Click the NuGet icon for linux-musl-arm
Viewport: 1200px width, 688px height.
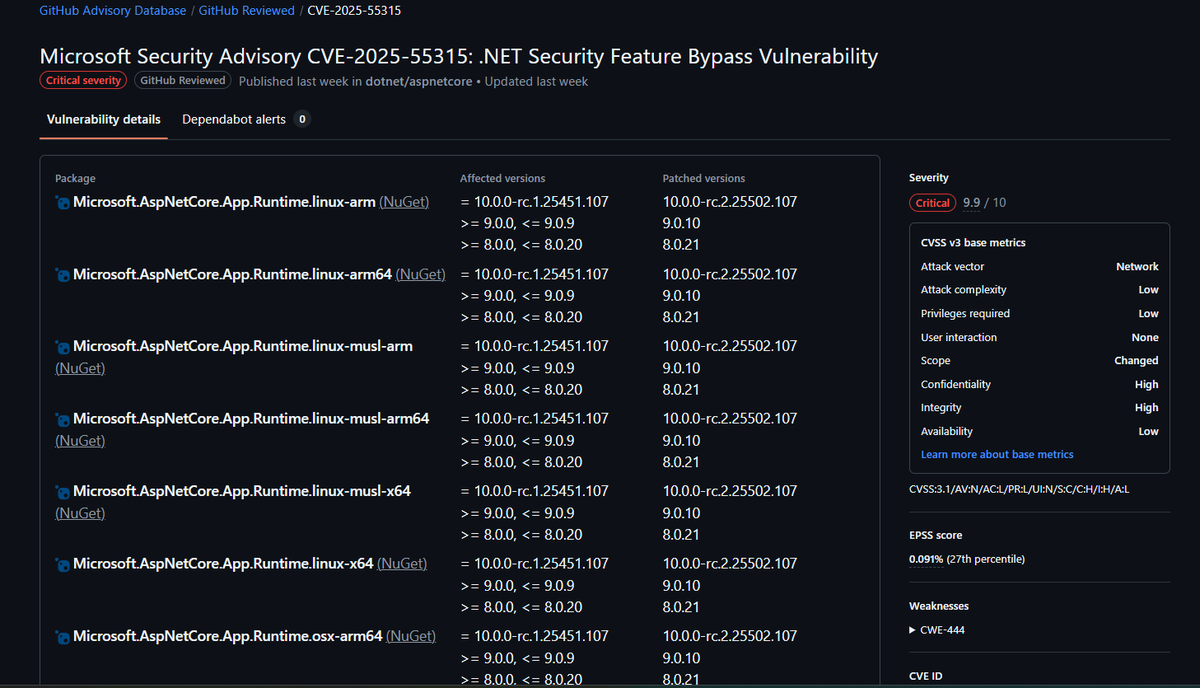point(62,347)
